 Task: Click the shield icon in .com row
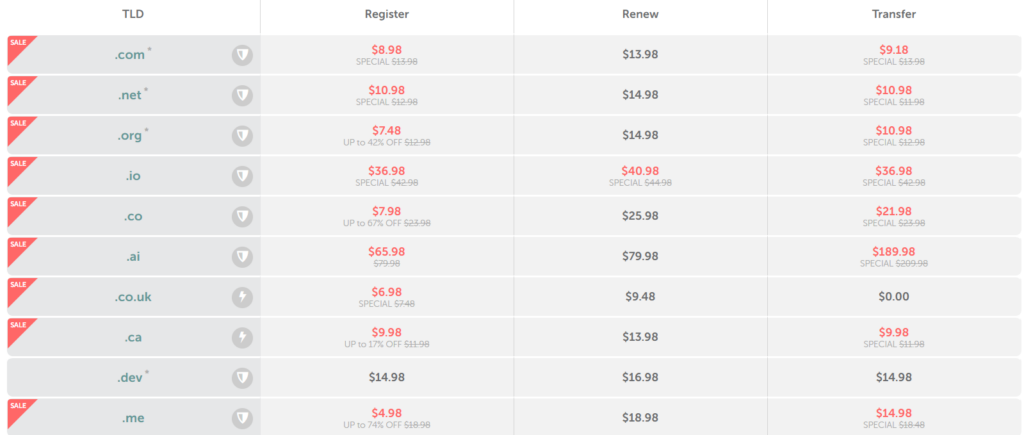pyautogui.click(x=242, y=56)
